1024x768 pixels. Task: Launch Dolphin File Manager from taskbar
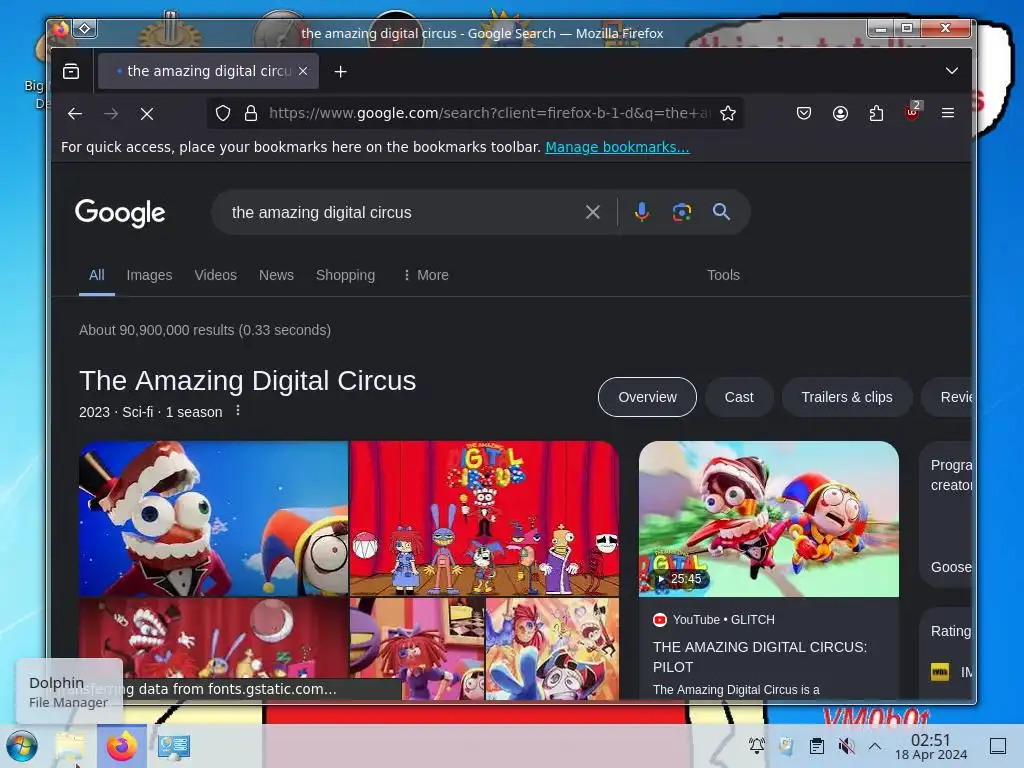pyautogui.click(x=70, y=746)
